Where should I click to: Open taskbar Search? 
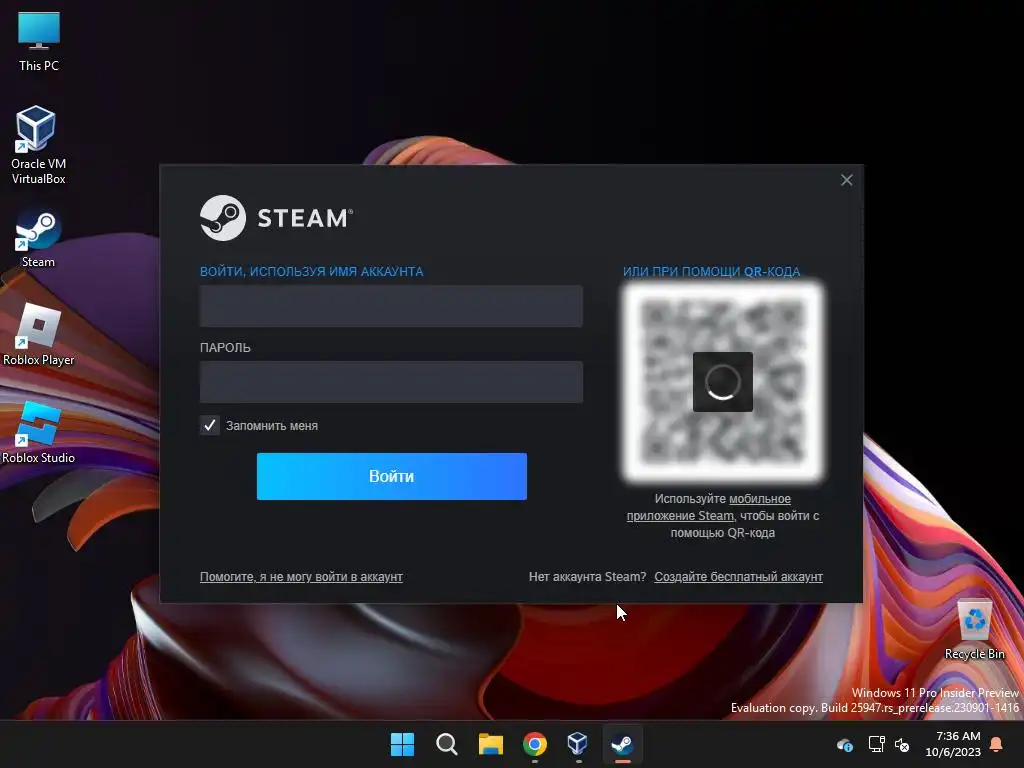(447, 744)
